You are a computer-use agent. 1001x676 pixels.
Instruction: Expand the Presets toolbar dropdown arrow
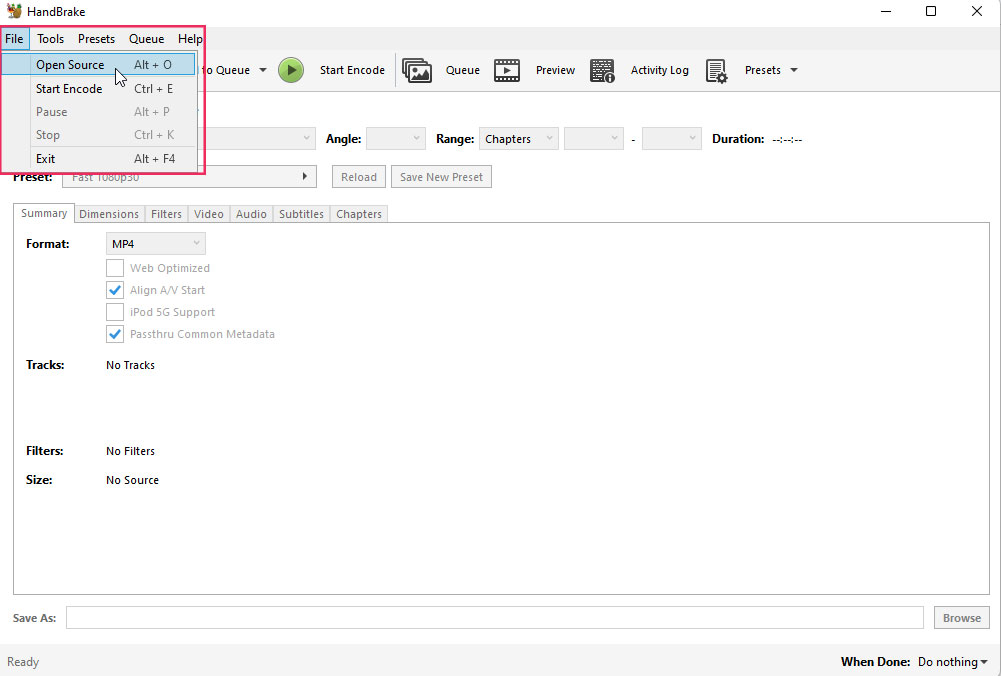794,70
